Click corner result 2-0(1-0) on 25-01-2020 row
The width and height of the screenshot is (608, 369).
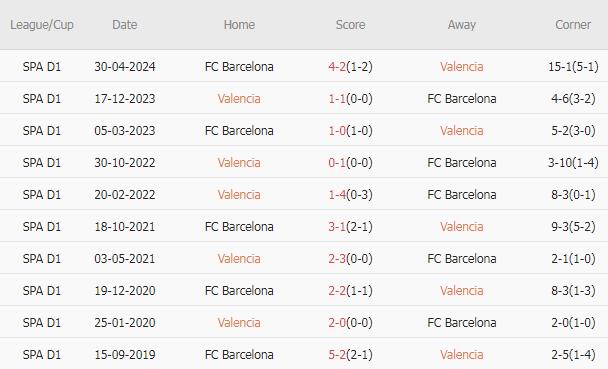pyautogui.click(x=573, y=322)
